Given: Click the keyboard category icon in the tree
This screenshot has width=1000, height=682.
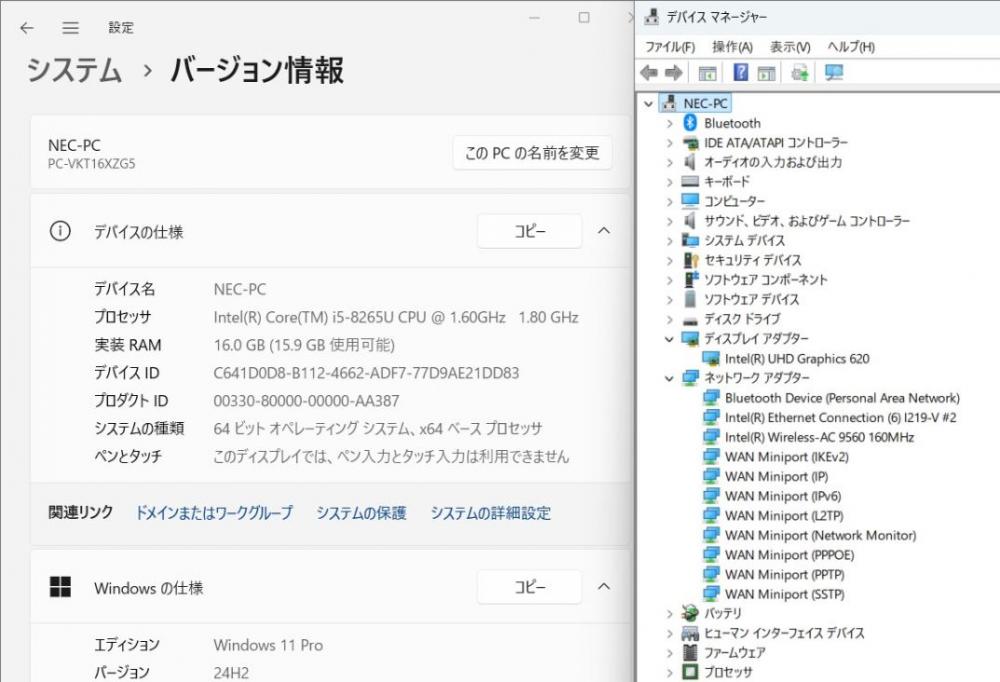Looking at the screenshot, I should point(690,181).
